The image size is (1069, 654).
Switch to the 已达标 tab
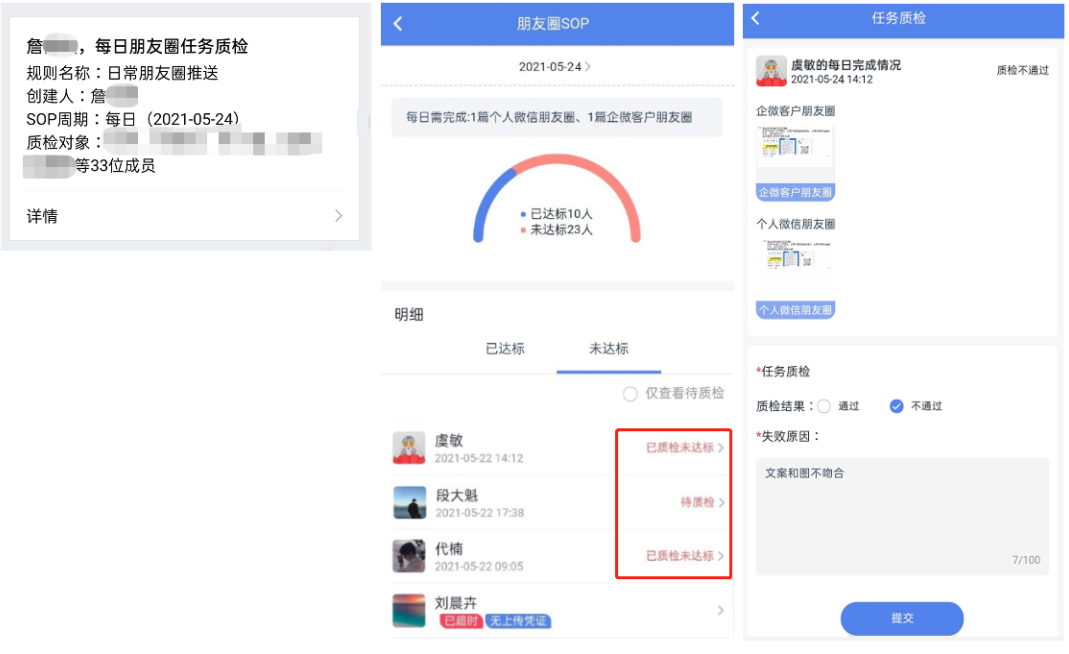[x=505, y=349]
